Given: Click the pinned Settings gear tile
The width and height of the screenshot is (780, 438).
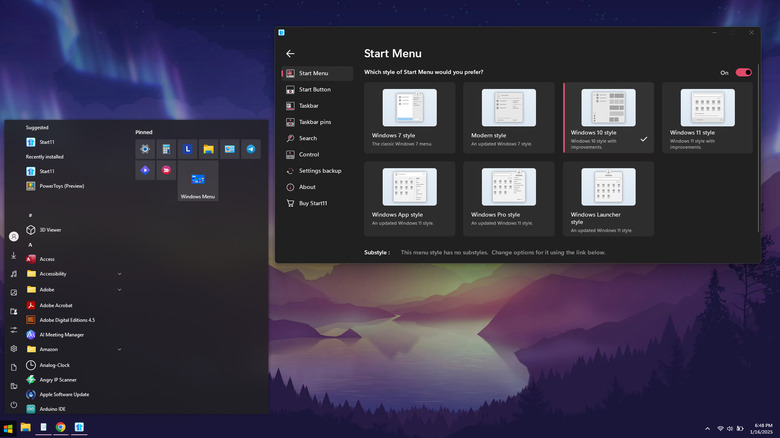Looking at the screenshot, I should (x=146, y=149).
